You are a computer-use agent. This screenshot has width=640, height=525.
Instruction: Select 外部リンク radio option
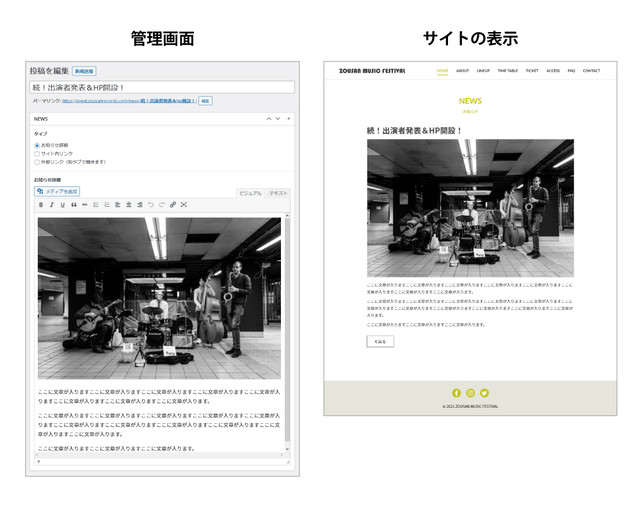37,162
